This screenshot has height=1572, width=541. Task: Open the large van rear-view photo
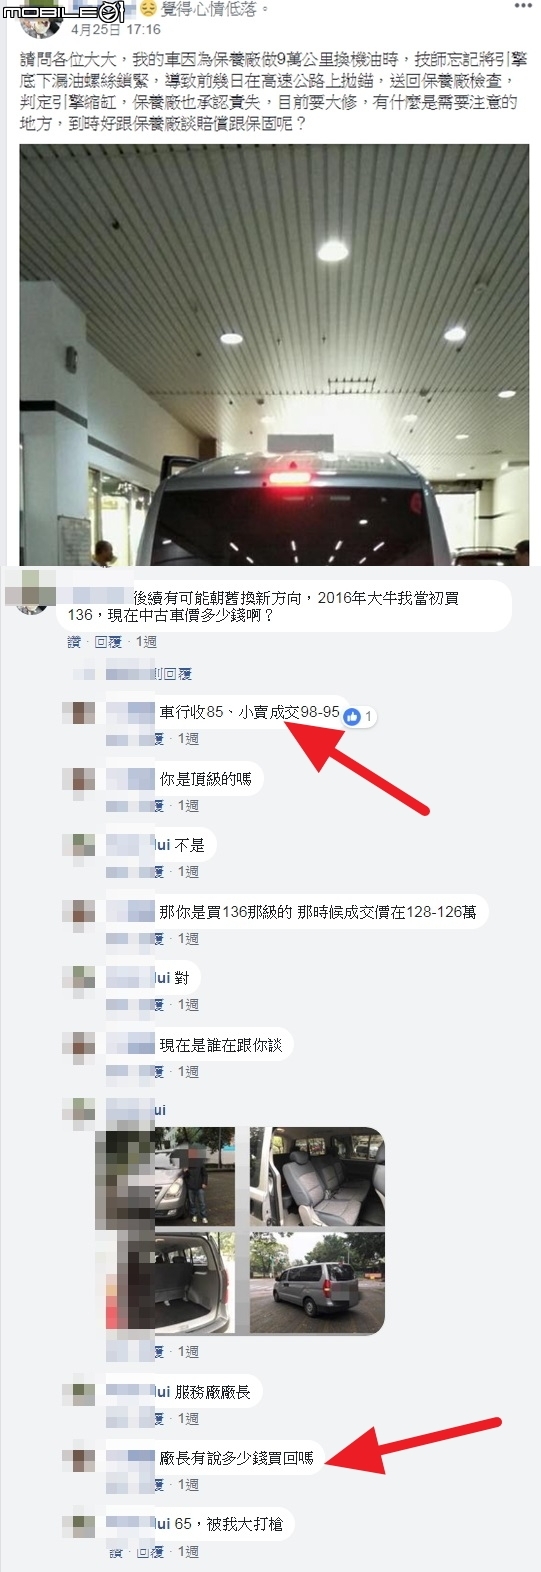274,355
